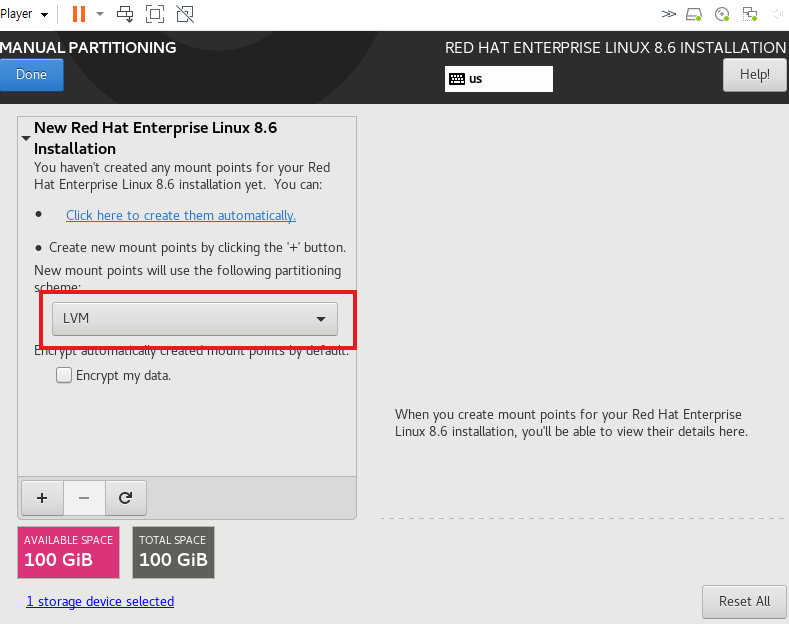Click the double chevron expand devices icon
Screen dimensions: 789x624
[x=668, y=14]
